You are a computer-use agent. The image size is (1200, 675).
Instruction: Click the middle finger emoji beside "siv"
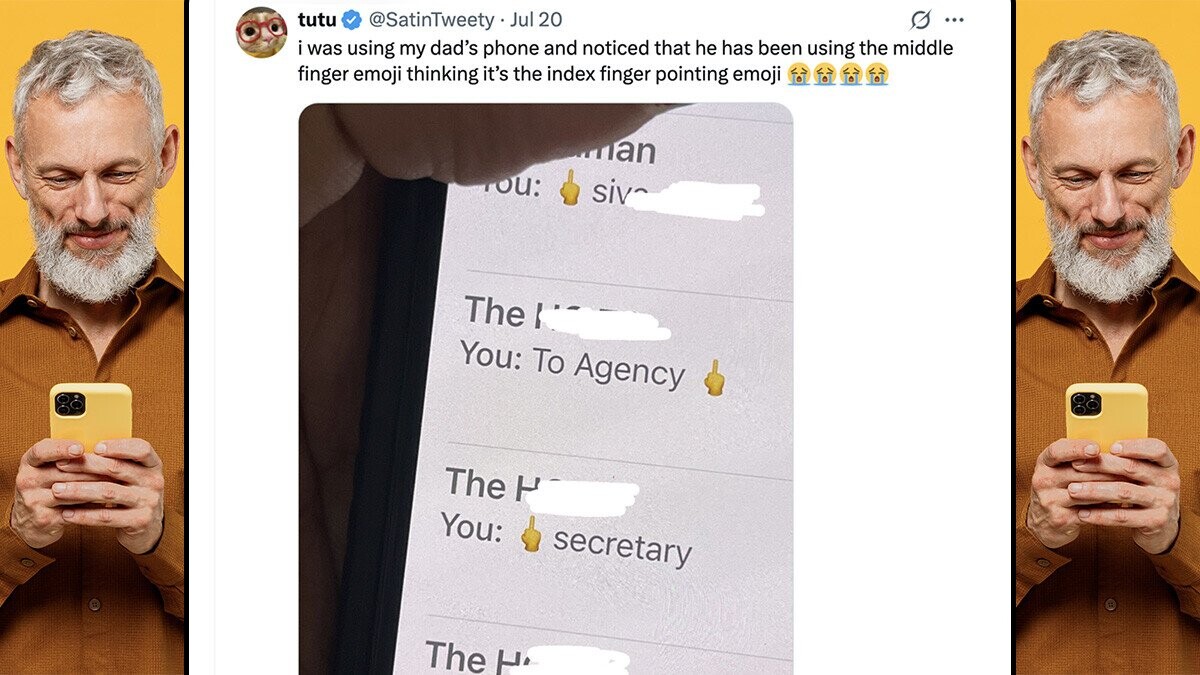[x=570, y=188]
